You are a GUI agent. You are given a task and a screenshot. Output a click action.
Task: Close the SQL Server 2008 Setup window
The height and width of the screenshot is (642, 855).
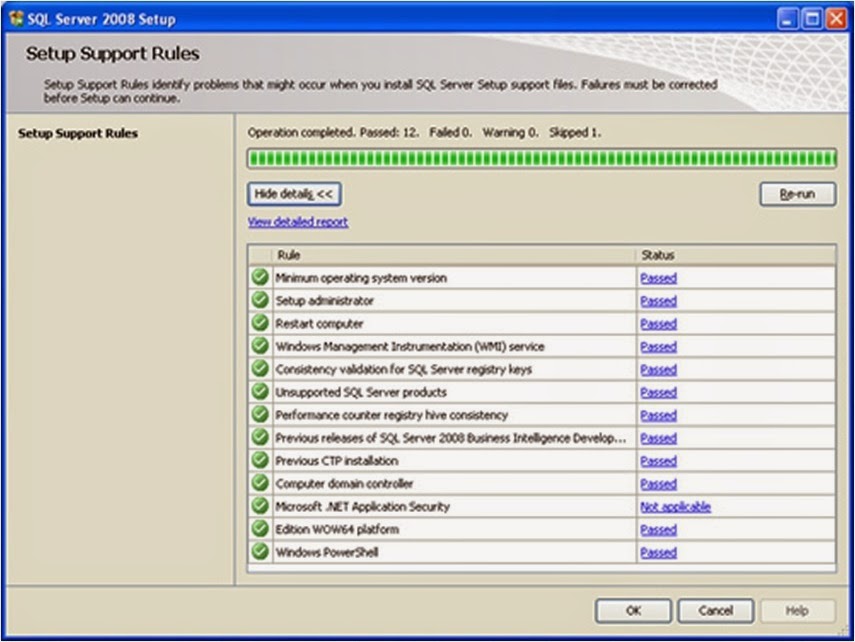836,19
